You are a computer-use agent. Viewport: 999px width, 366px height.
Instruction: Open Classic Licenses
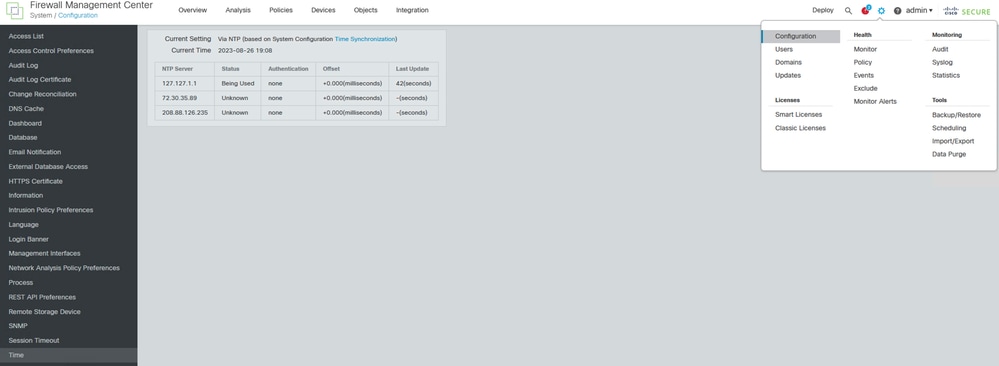(x=800, y=128)
